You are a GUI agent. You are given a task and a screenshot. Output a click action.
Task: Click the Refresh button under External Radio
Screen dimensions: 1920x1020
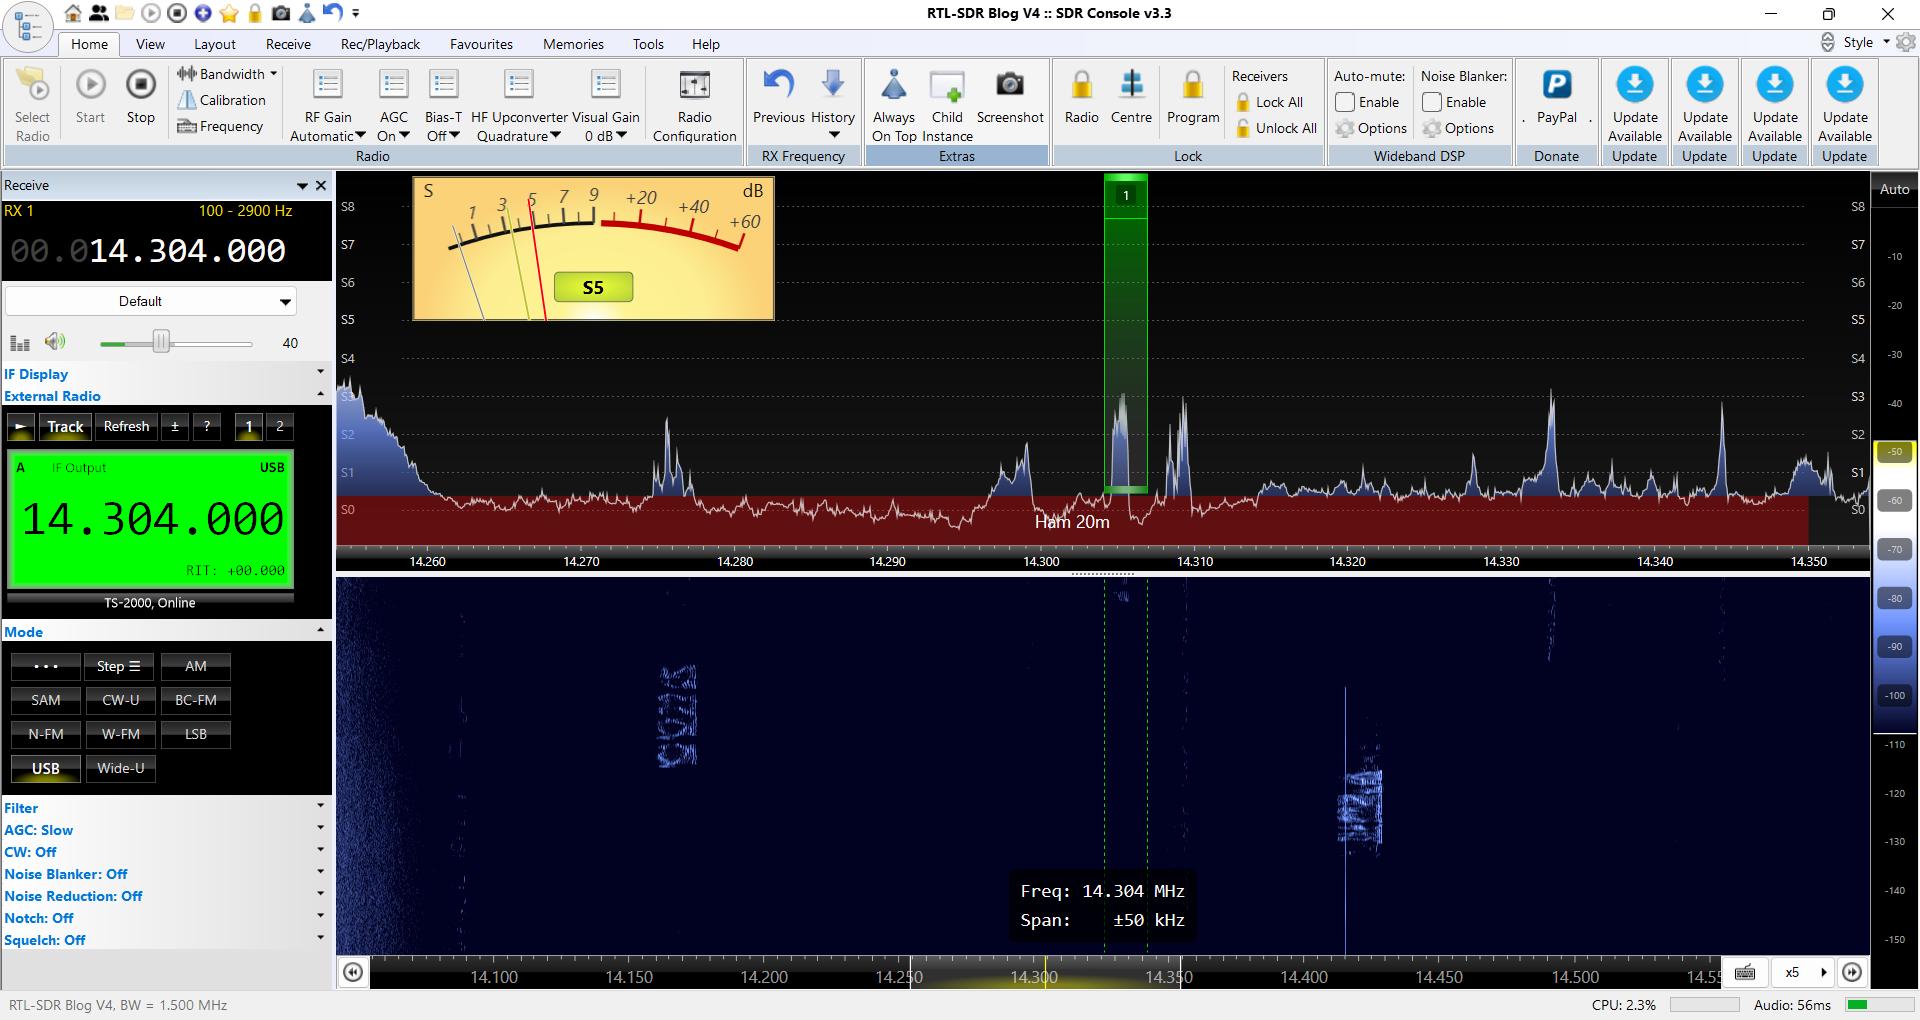click(126, 427)
